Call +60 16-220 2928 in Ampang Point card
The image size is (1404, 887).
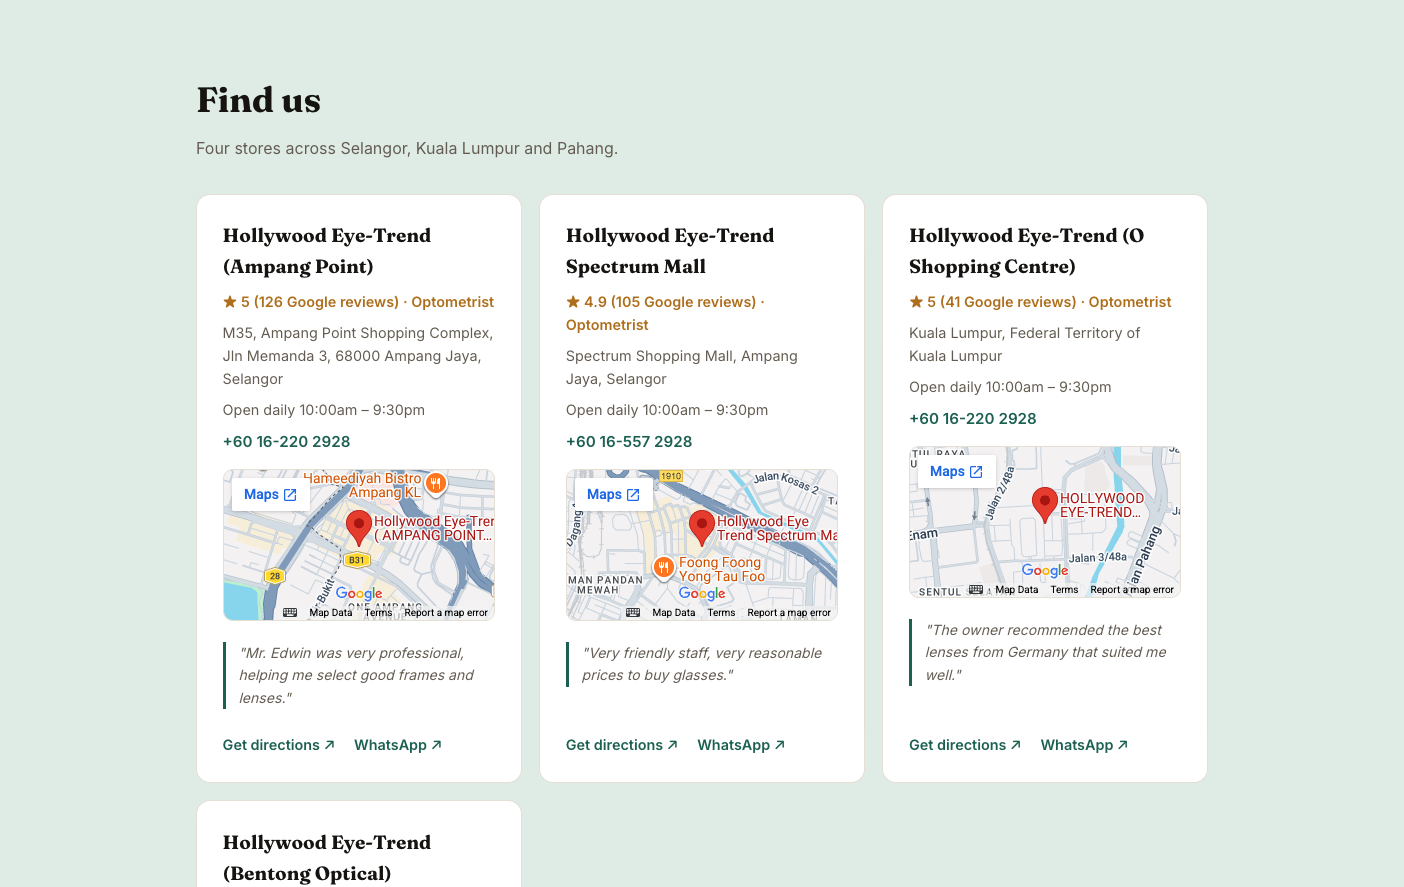[x=286, y=442]
